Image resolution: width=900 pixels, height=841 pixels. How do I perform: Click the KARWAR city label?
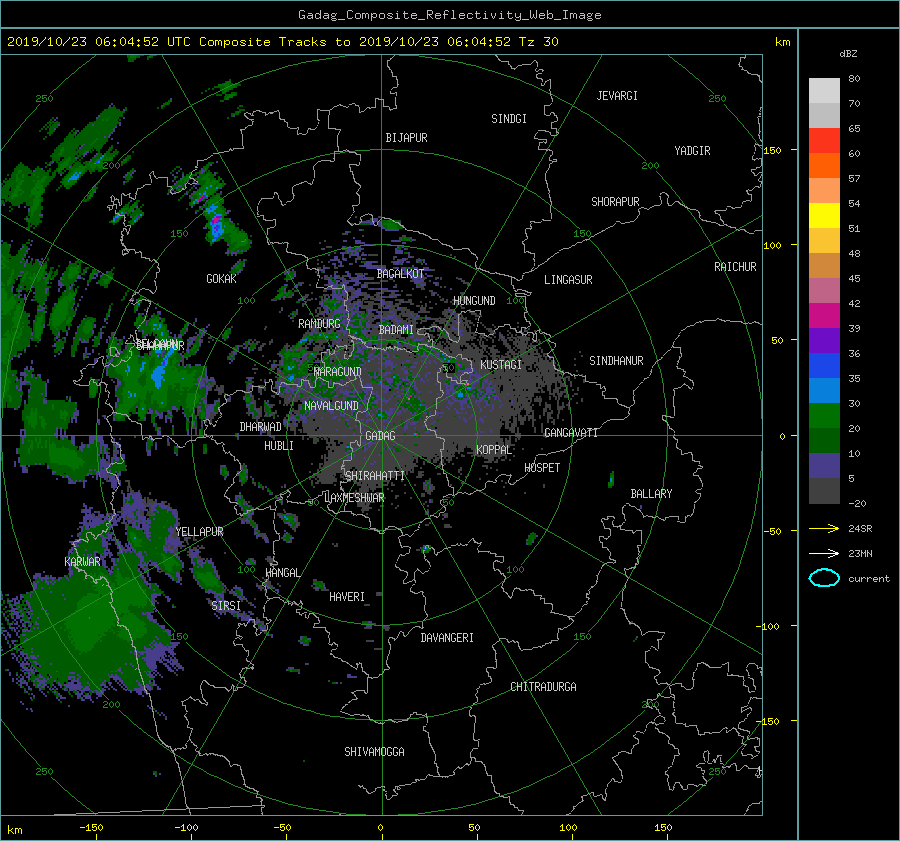tap(82, 562)
